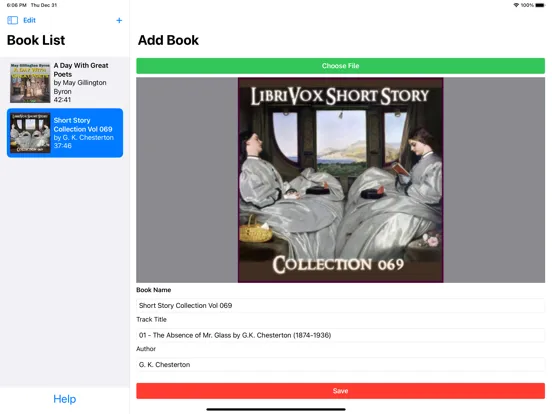This screenshot has width=552, height=414.
Task: Click A Day With Great Poets cover thumbnail
Action: [x=30, y=83]
